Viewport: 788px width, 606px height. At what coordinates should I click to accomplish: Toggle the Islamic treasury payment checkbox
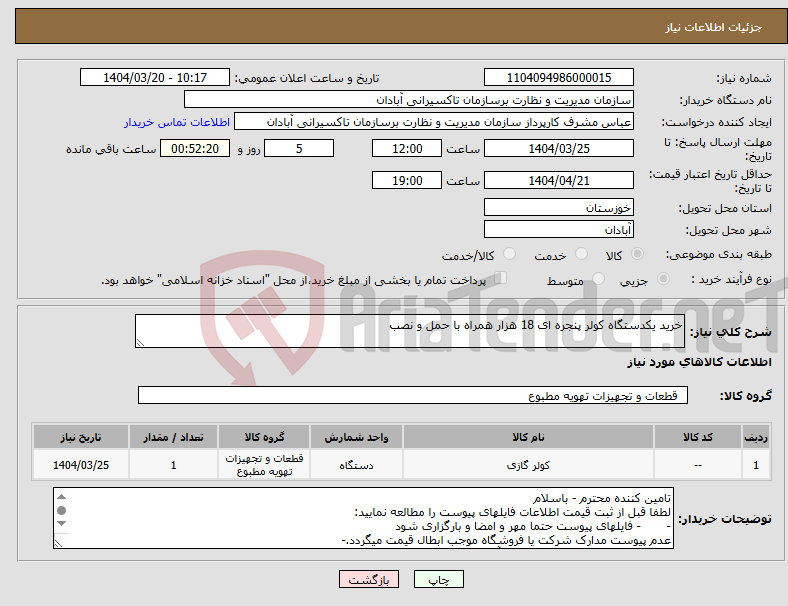coord(500,278)
